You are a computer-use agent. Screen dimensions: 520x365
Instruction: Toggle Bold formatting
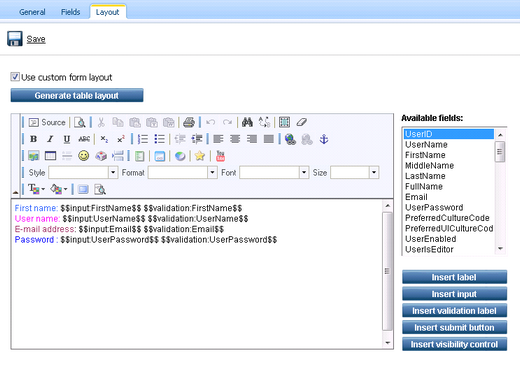coord(33,139)
